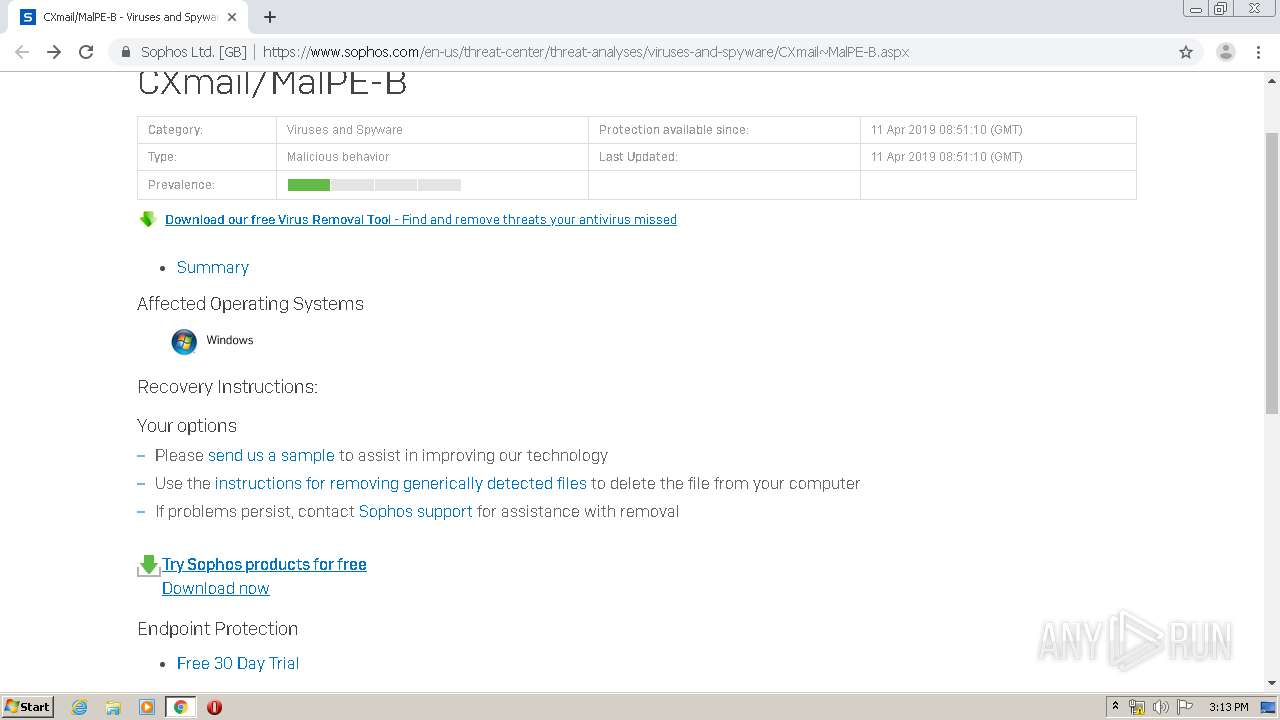Click the padlock site security icon
The image size is (1280, 720).
126,52
